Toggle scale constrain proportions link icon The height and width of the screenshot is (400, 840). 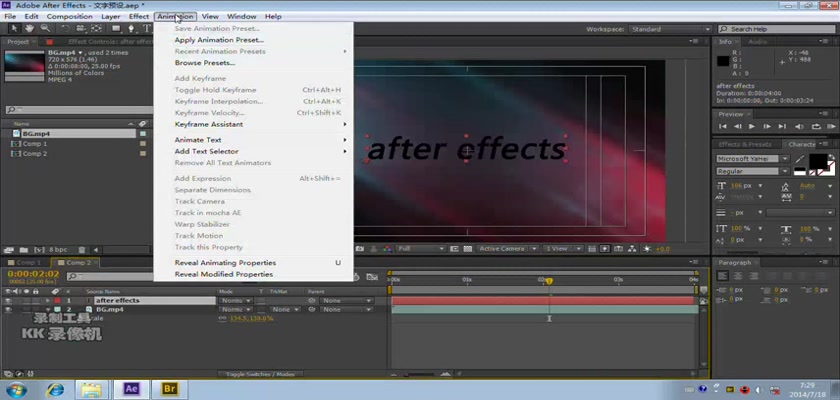click(x=223, y=319)
